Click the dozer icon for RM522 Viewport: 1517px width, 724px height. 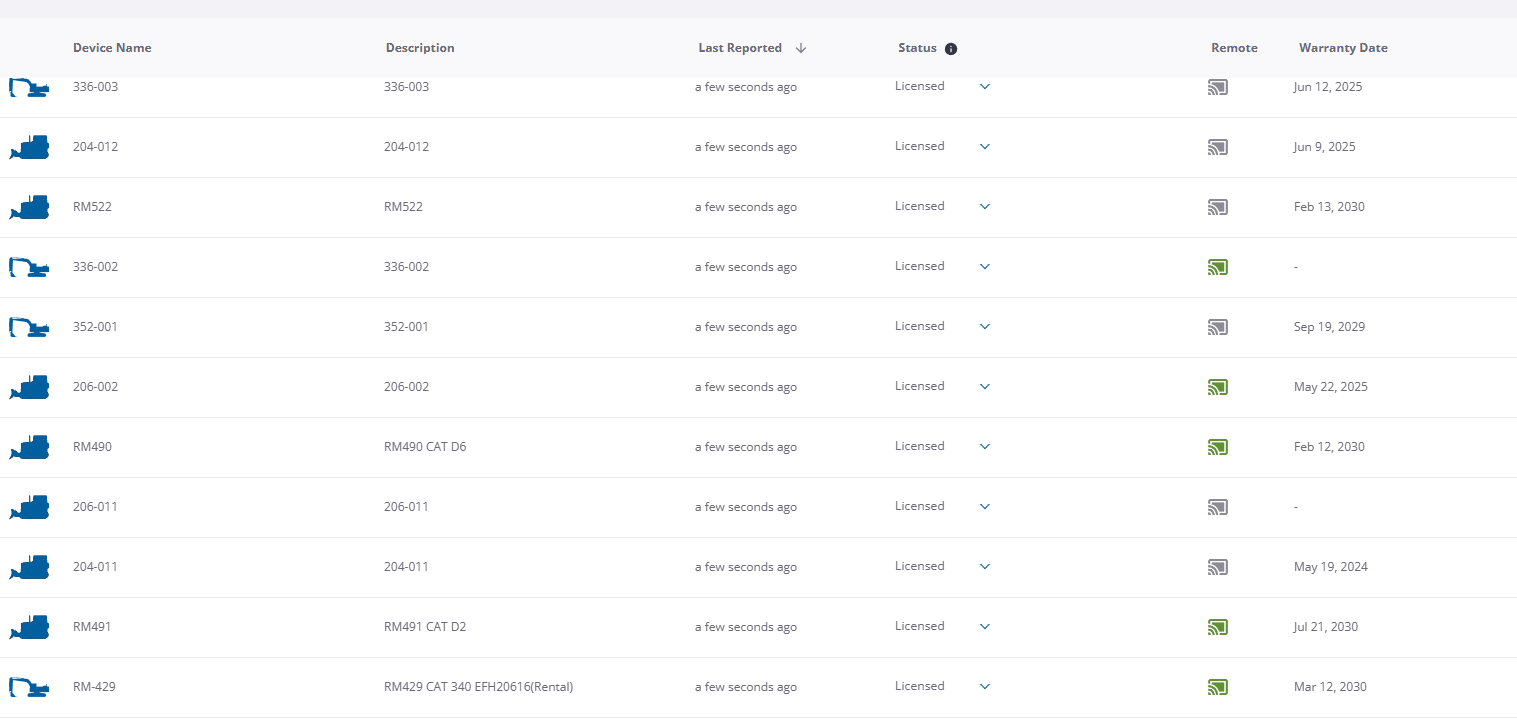[x=30, y=207]
